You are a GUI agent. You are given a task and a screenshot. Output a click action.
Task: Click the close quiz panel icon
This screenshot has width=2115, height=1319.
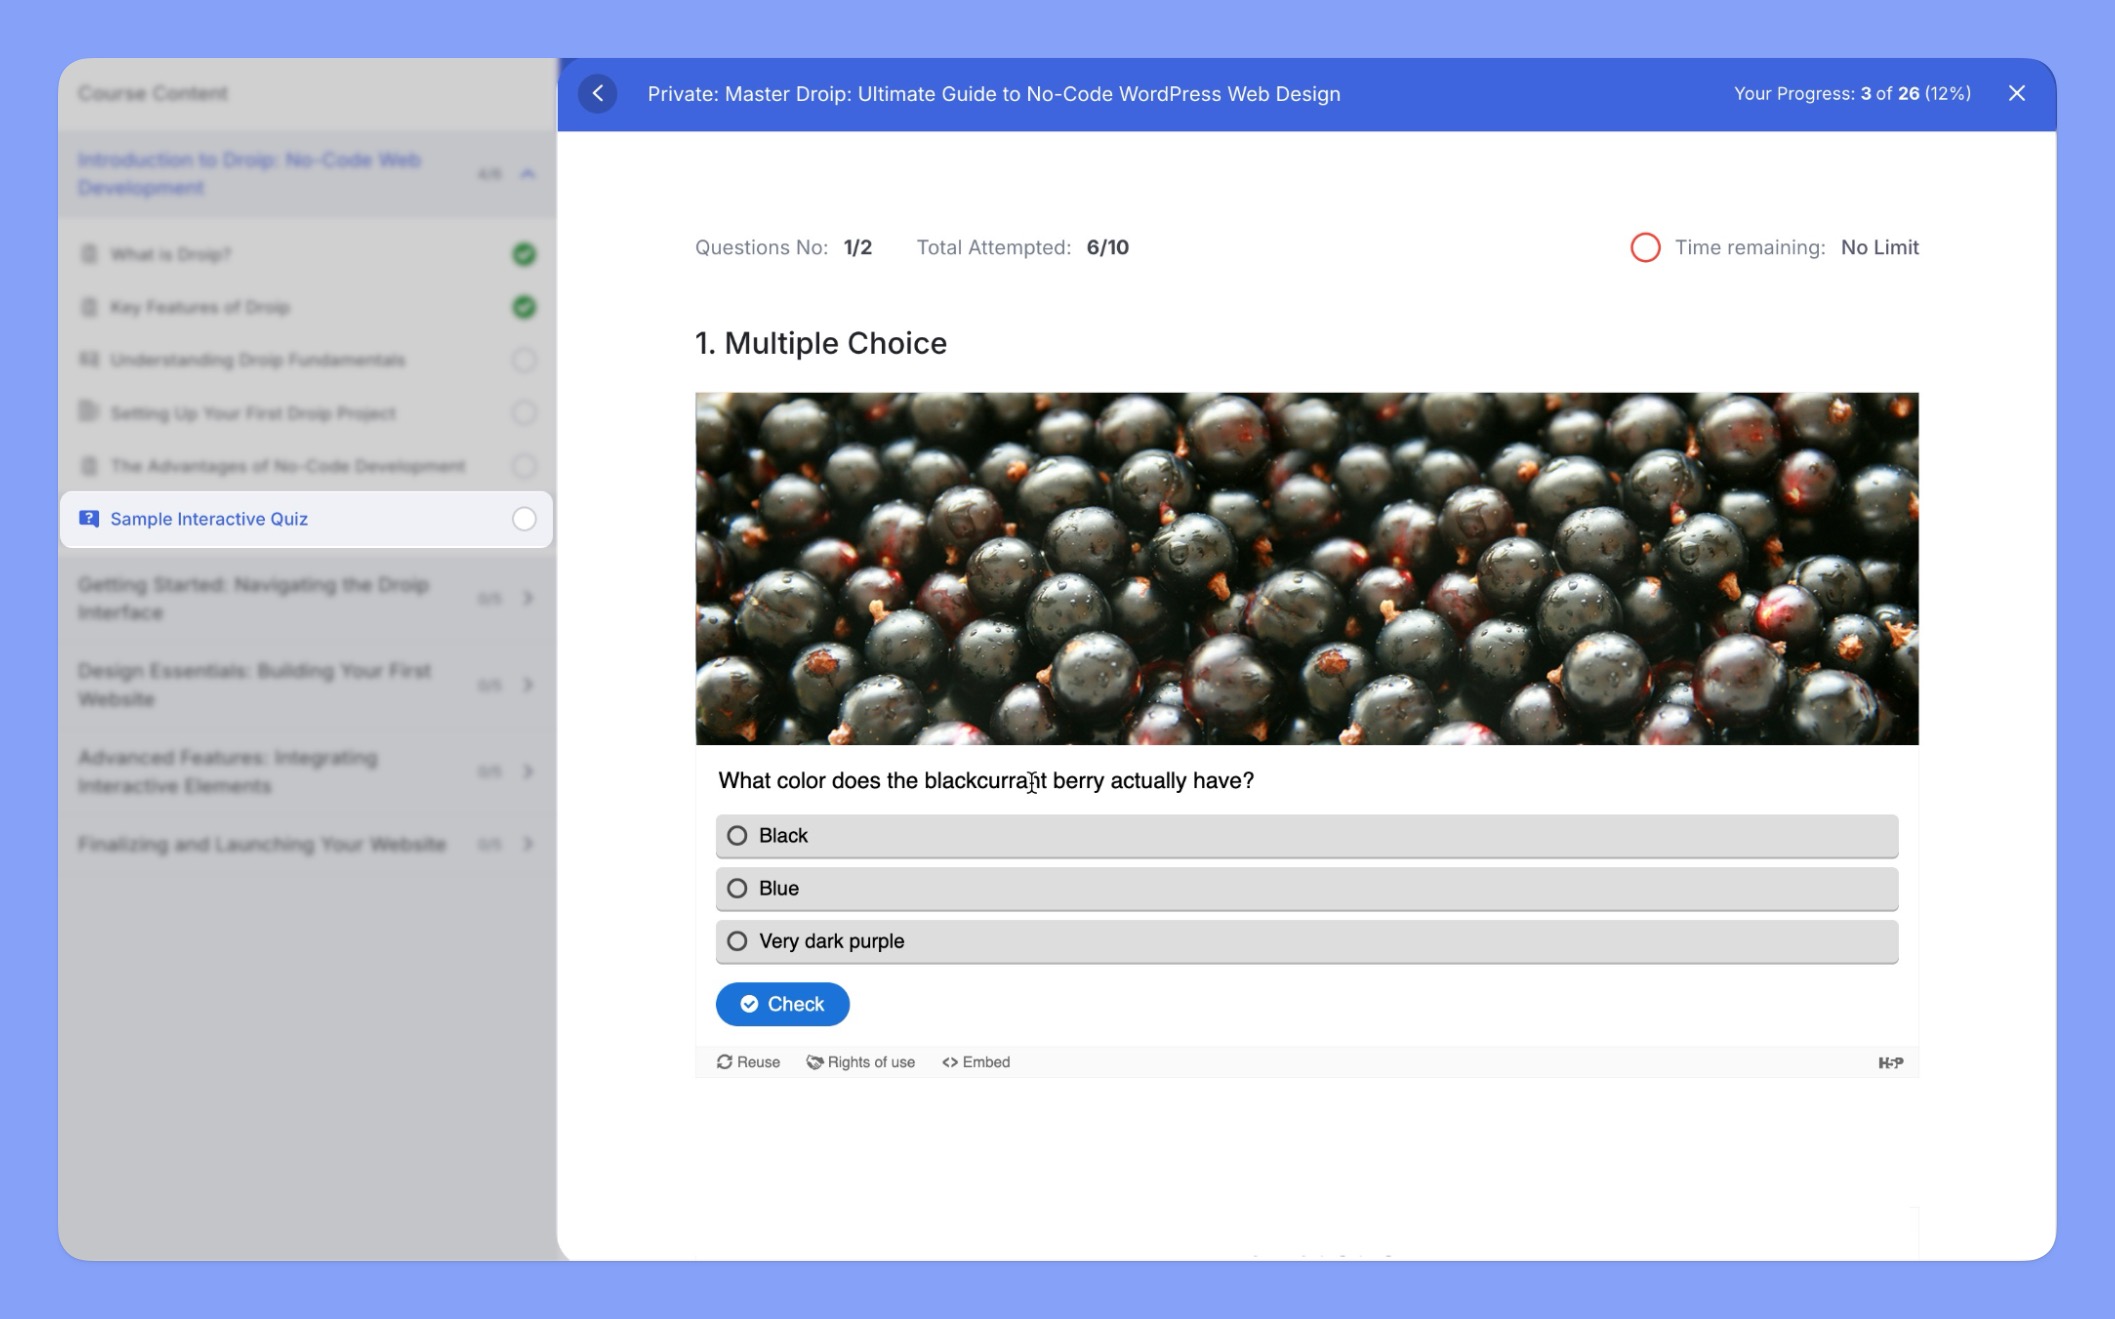point(2016,93)
